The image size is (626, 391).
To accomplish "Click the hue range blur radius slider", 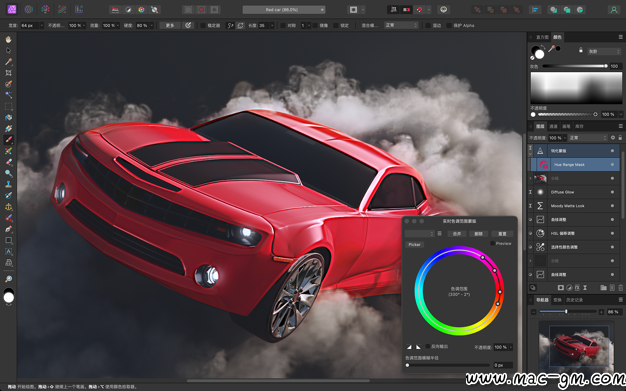I will [448, 365].
